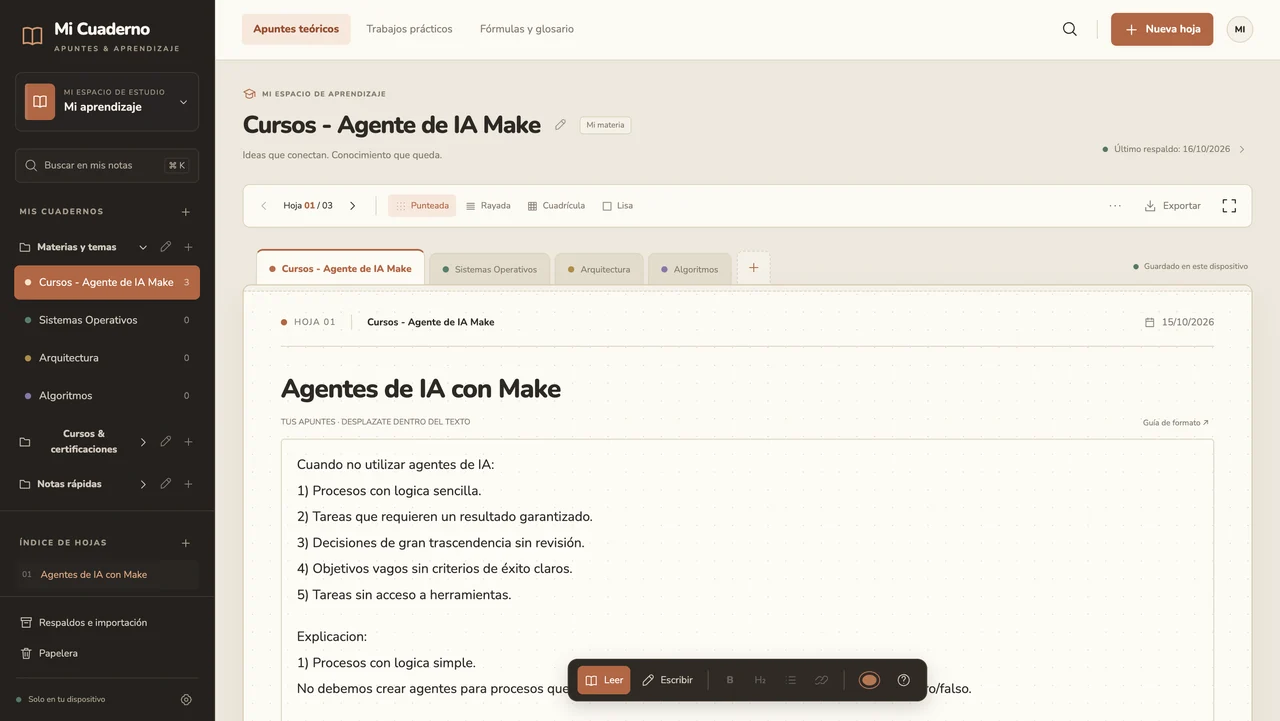Export the current sheet
This screenshot has width=1280, height=721.
tap(1173, 206)
